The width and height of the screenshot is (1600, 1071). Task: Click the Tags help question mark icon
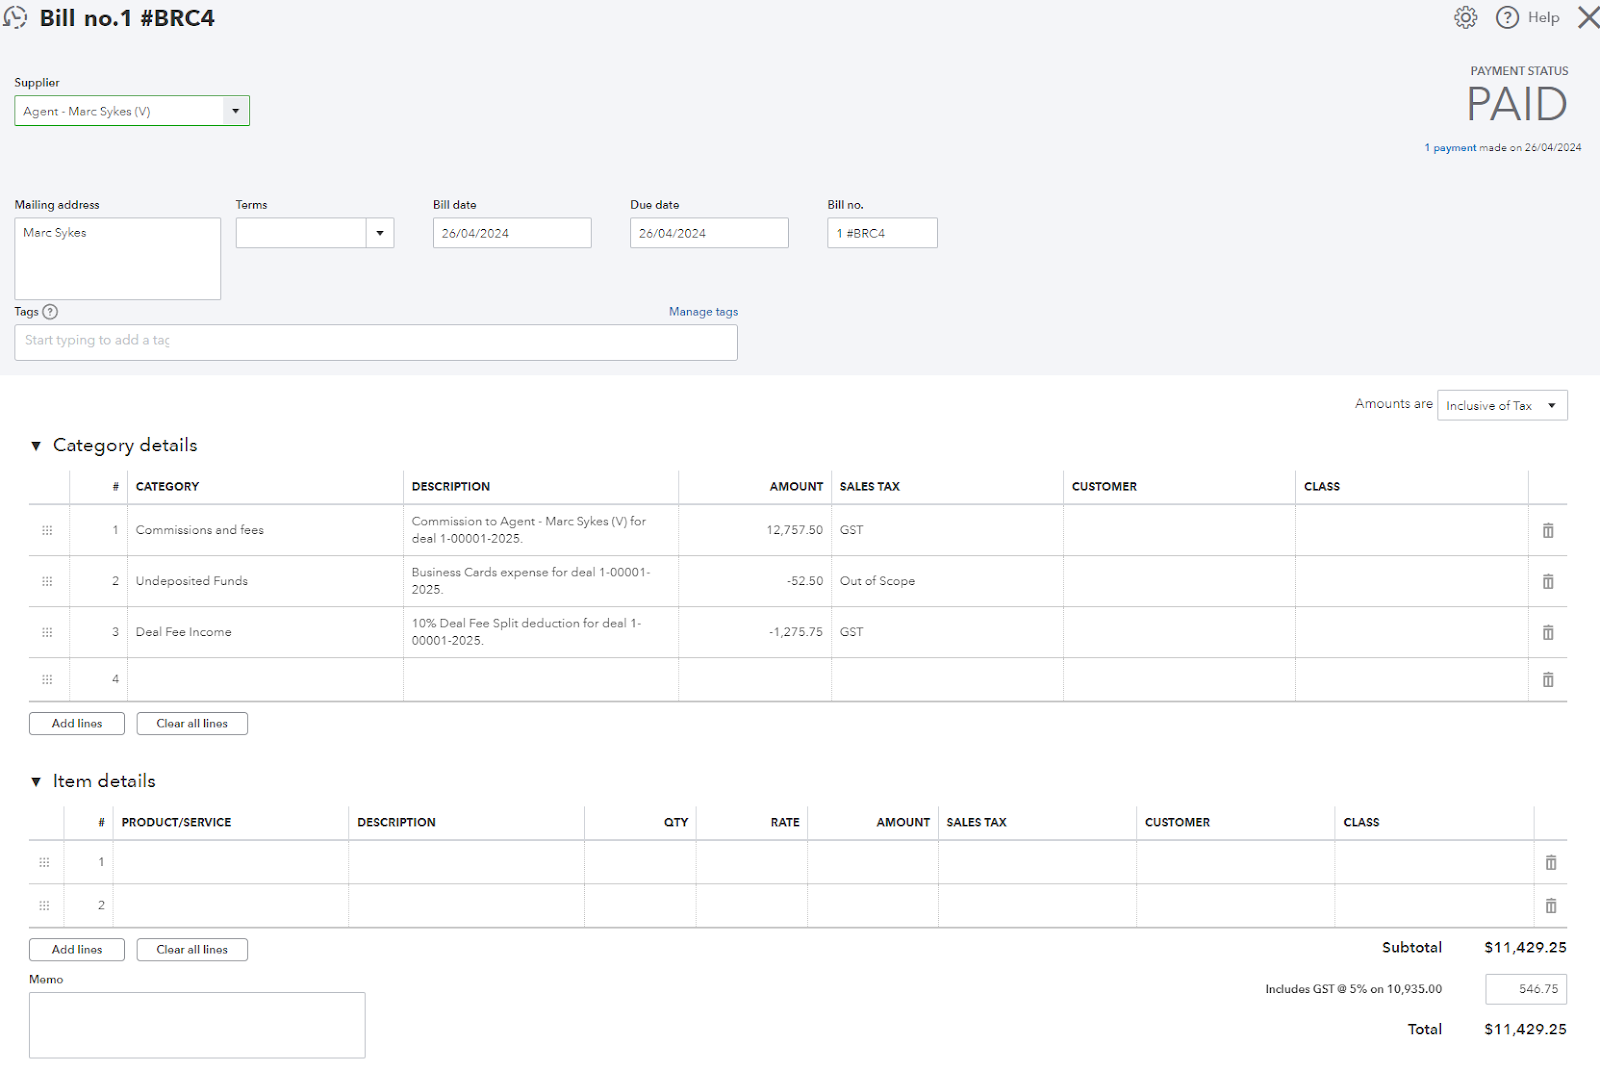50,312
